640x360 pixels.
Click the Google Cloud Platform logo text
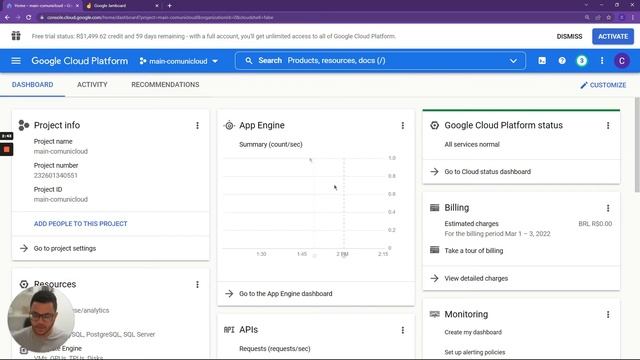80,61
